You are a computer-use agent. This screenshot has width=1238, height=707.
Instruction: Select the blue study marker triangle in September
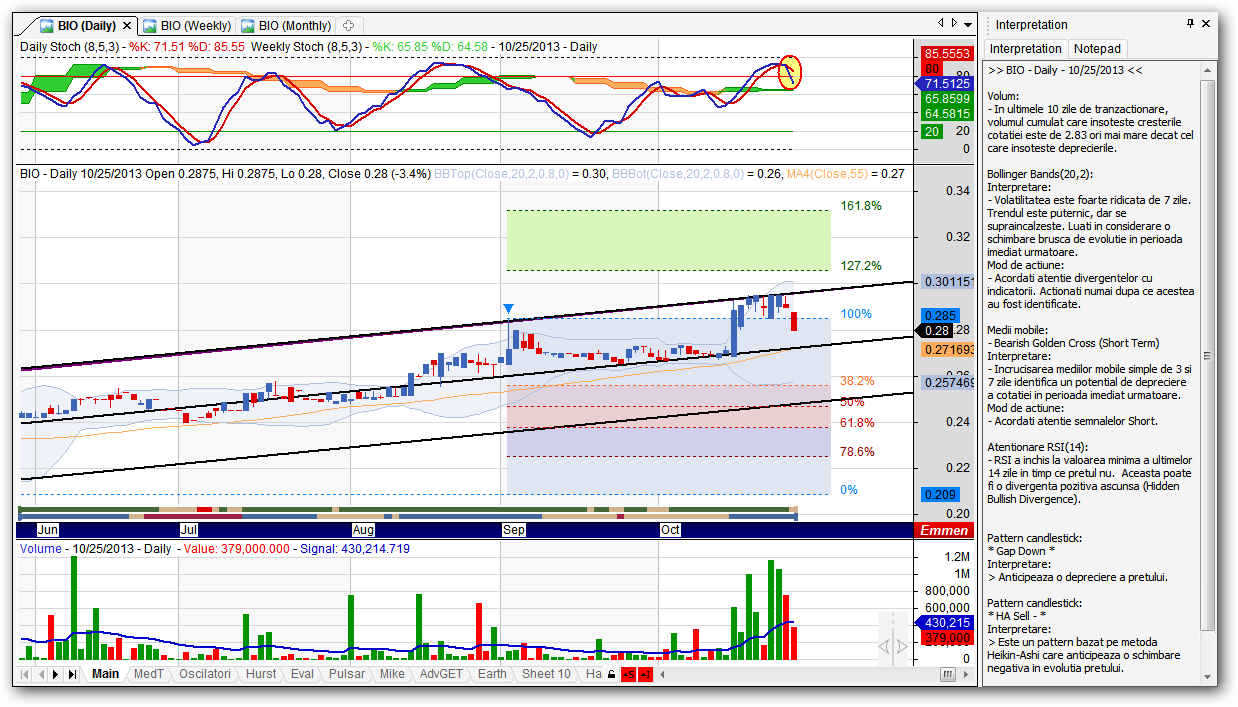(x=509, y=308)
